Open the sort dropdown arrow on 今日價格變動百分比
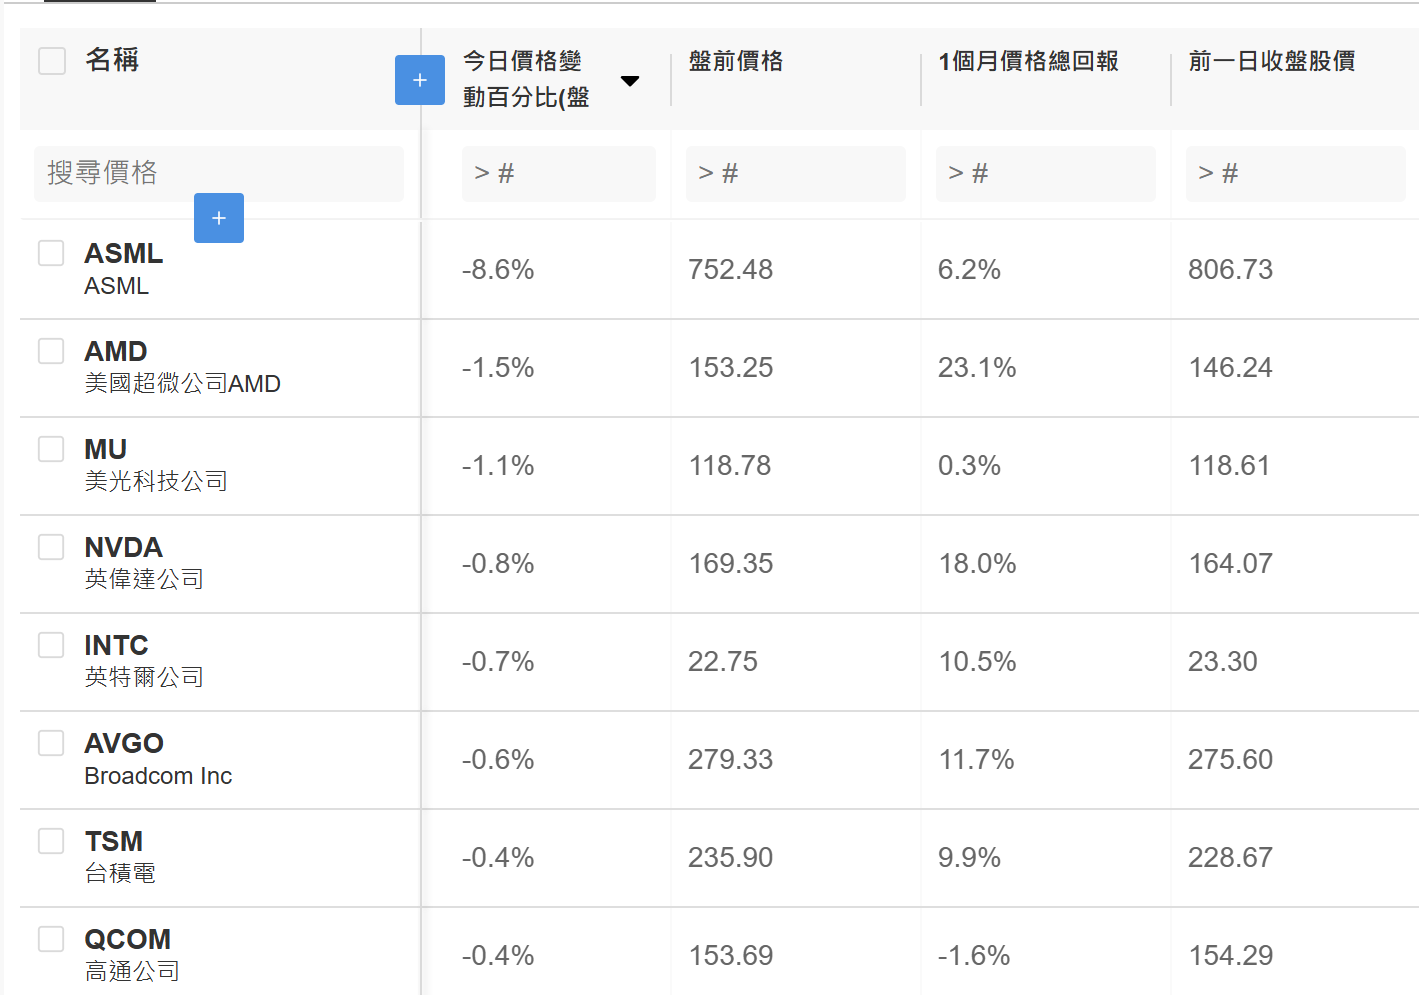The height and width of the screenshot is (995, 1419). click(x=630, y=81)
